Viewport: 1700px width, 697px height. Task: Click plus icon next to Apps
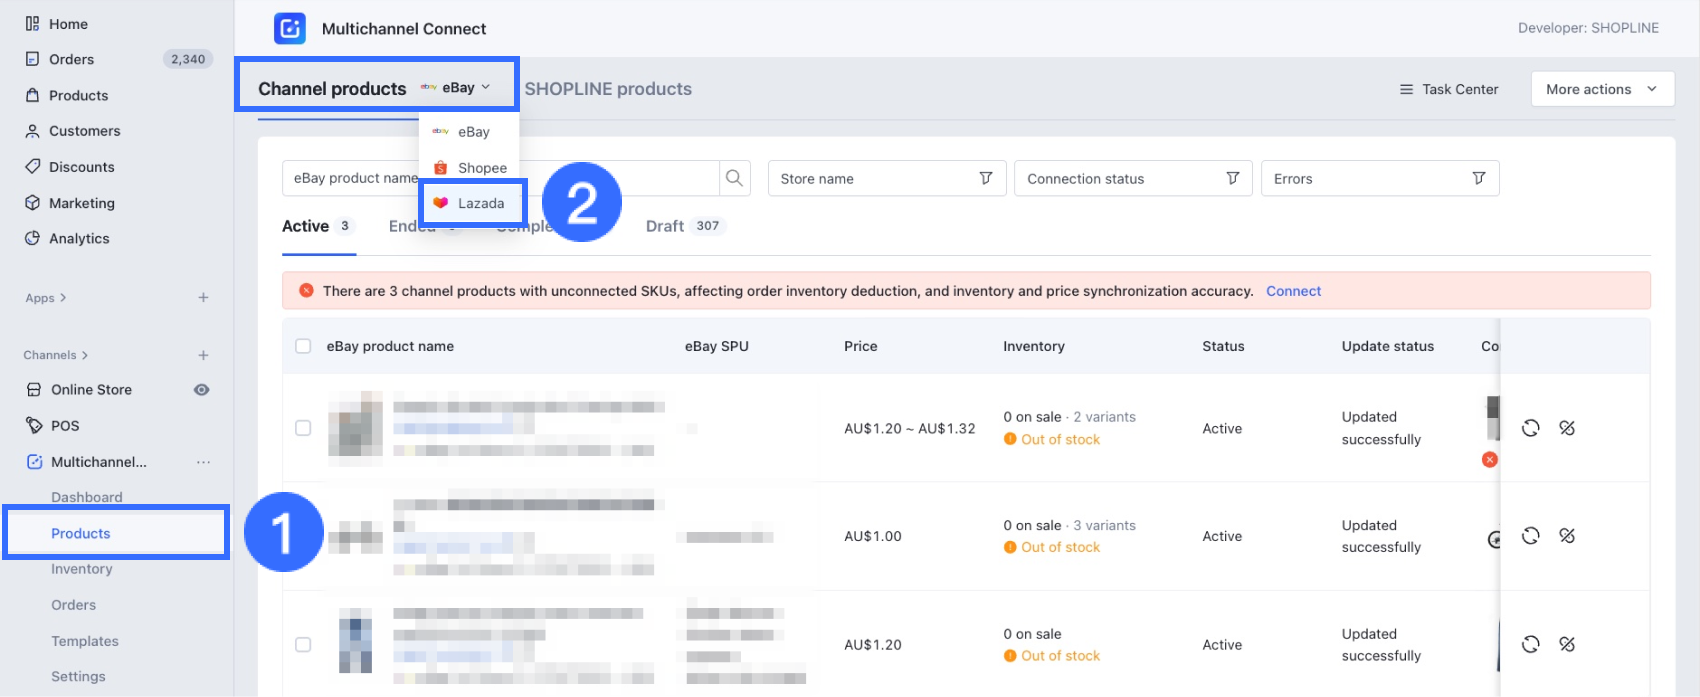[203, 298]
